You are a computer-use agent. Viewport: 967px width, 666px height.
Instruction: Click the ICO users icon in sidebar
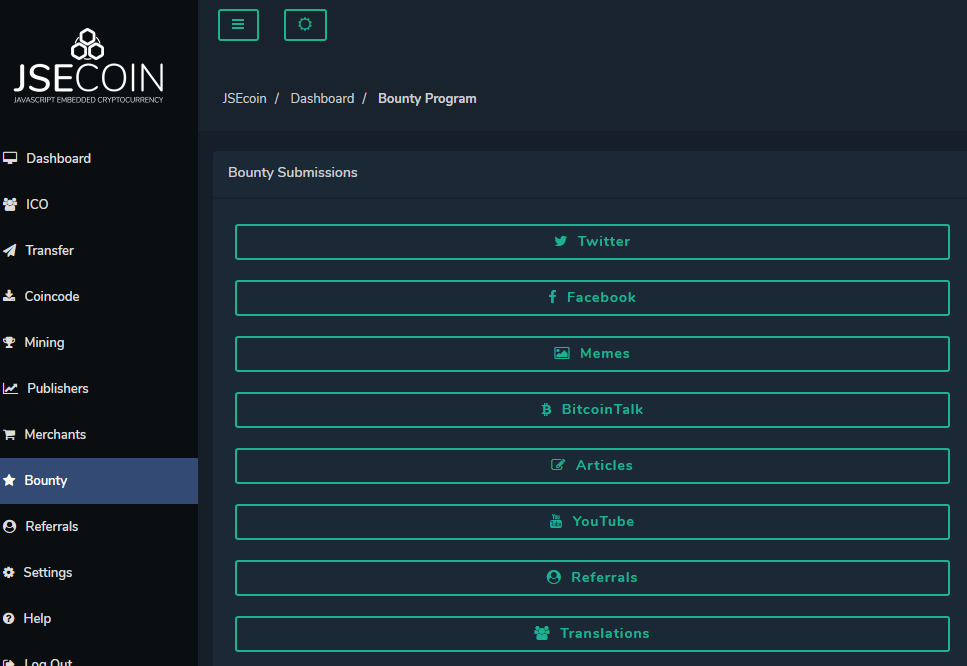10,204
